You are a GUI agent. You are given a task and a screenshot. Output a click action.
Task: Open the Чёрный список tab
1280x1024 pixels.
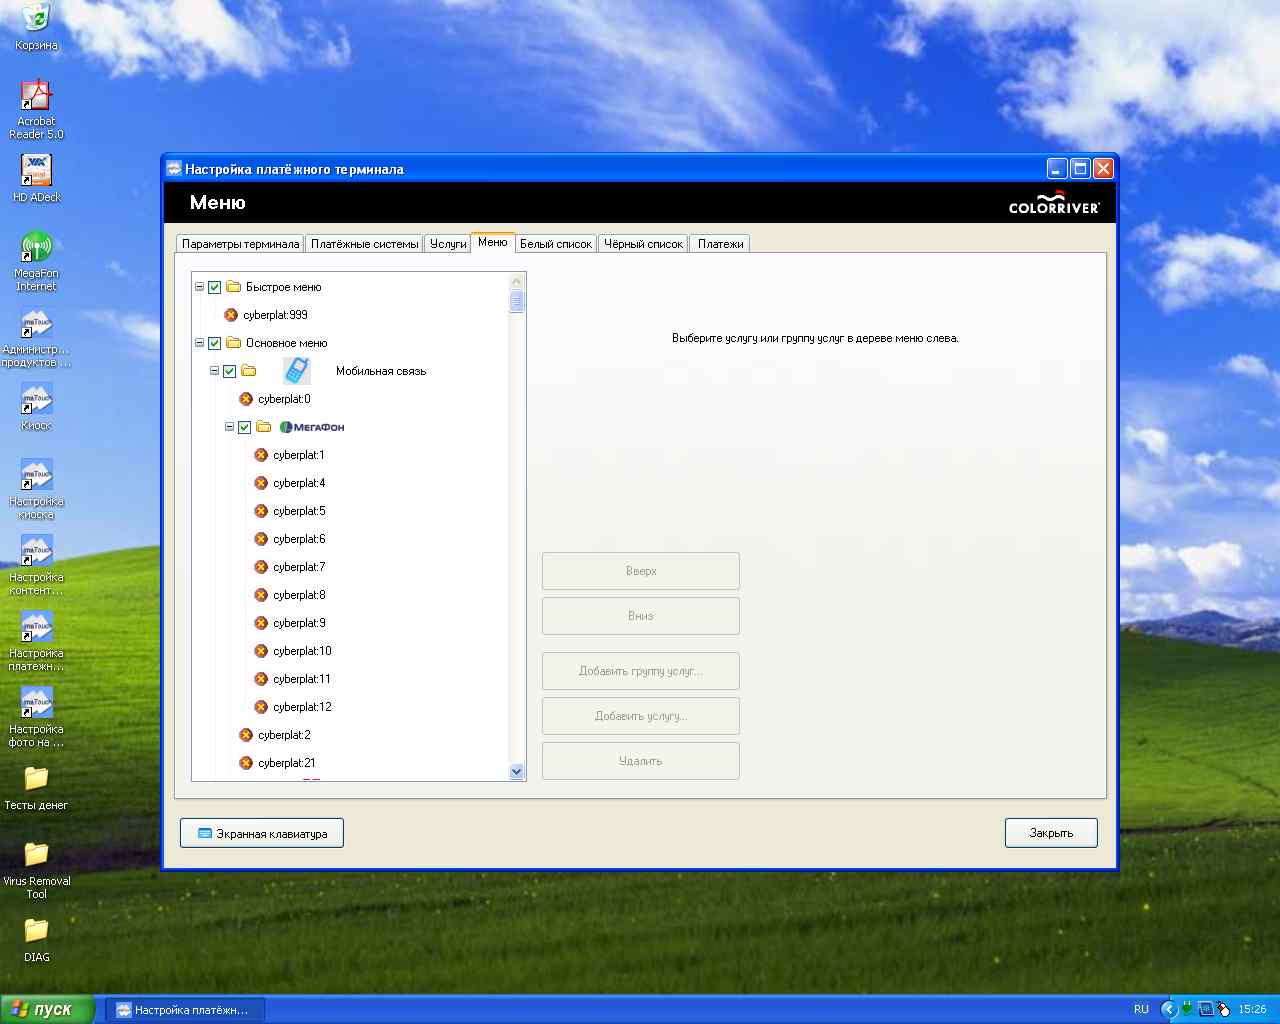(x=643, y=244)
